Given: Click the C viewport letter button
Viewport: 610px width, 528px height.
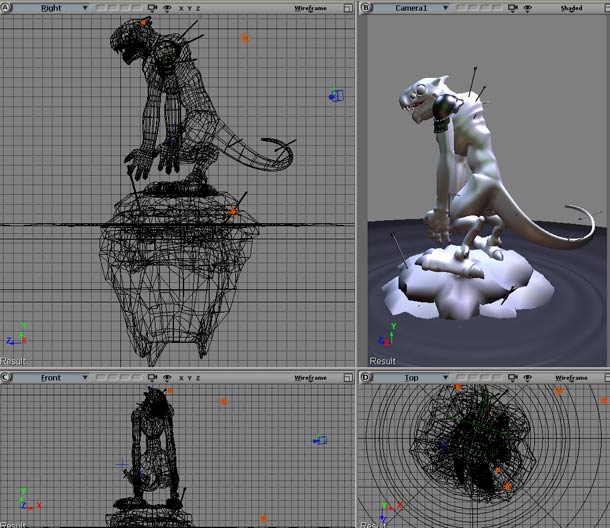Looking at the screenshot, I should coord(5,377).
